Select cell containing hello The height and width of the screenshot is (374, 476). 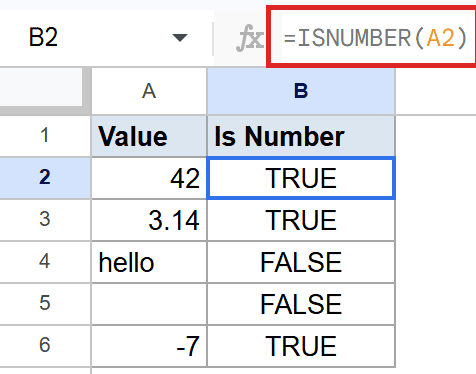pos(149,262)
